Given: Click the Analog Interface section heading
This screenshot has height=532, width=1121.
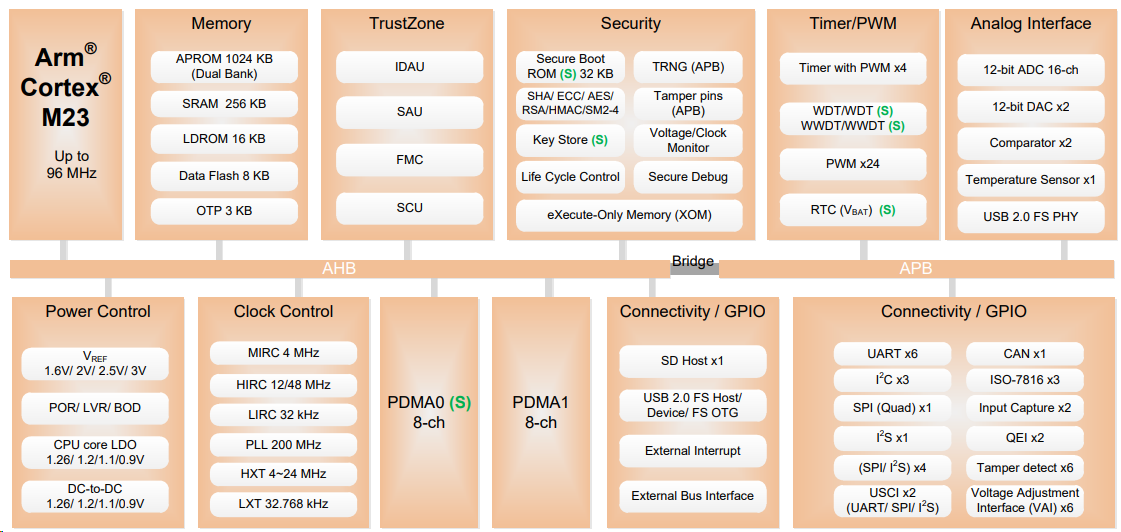Looking at the screenshot, I should pos(1030,24).
